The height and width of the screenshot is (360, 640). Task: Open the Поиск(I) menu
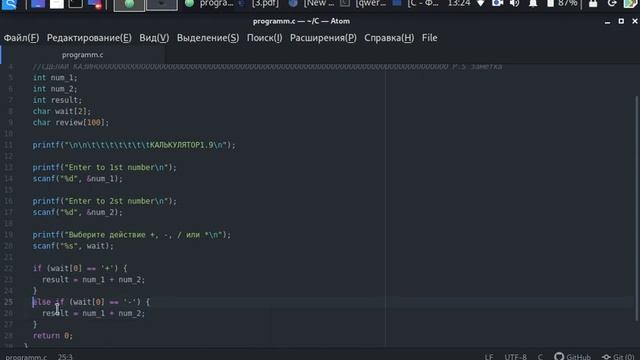(x=264, y=38)
